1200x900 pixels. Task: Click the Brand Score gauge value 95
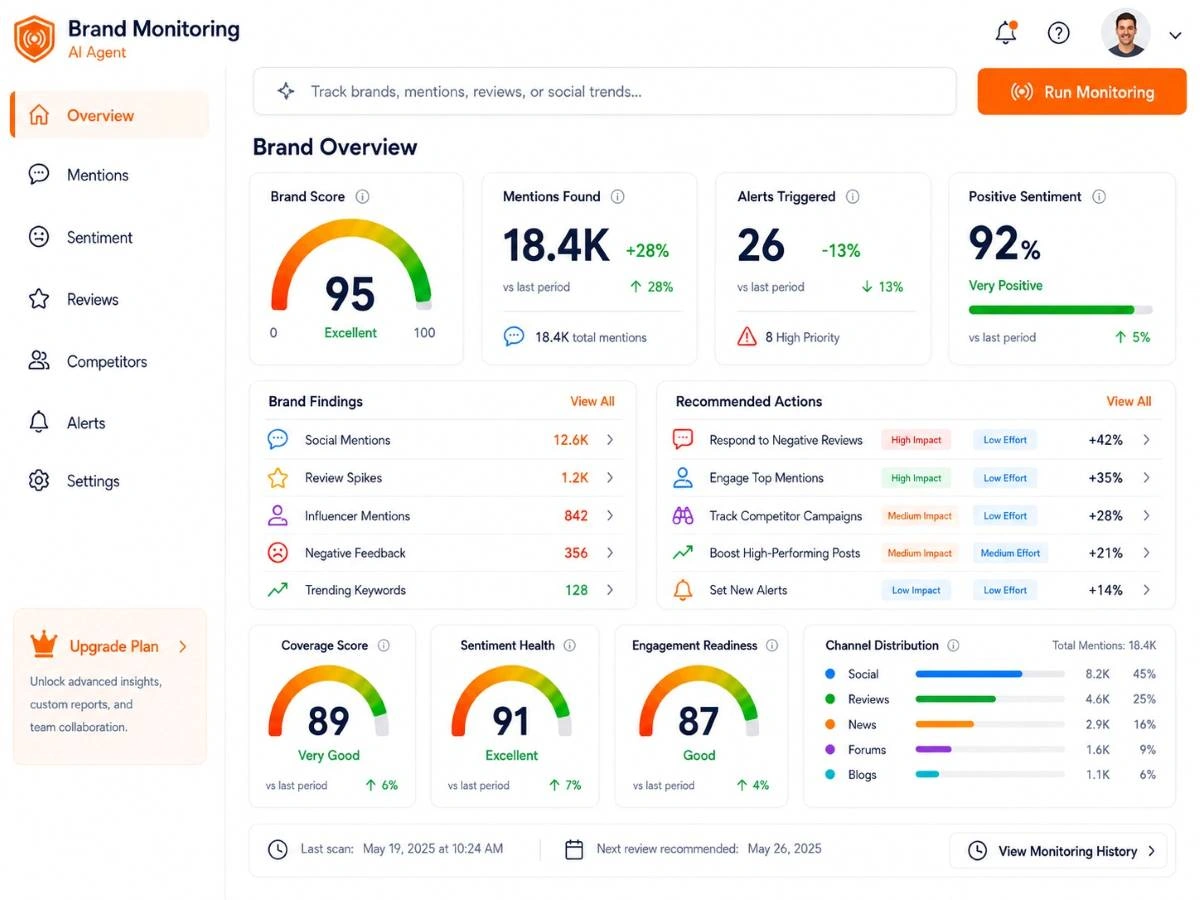(x=350, y=294)
